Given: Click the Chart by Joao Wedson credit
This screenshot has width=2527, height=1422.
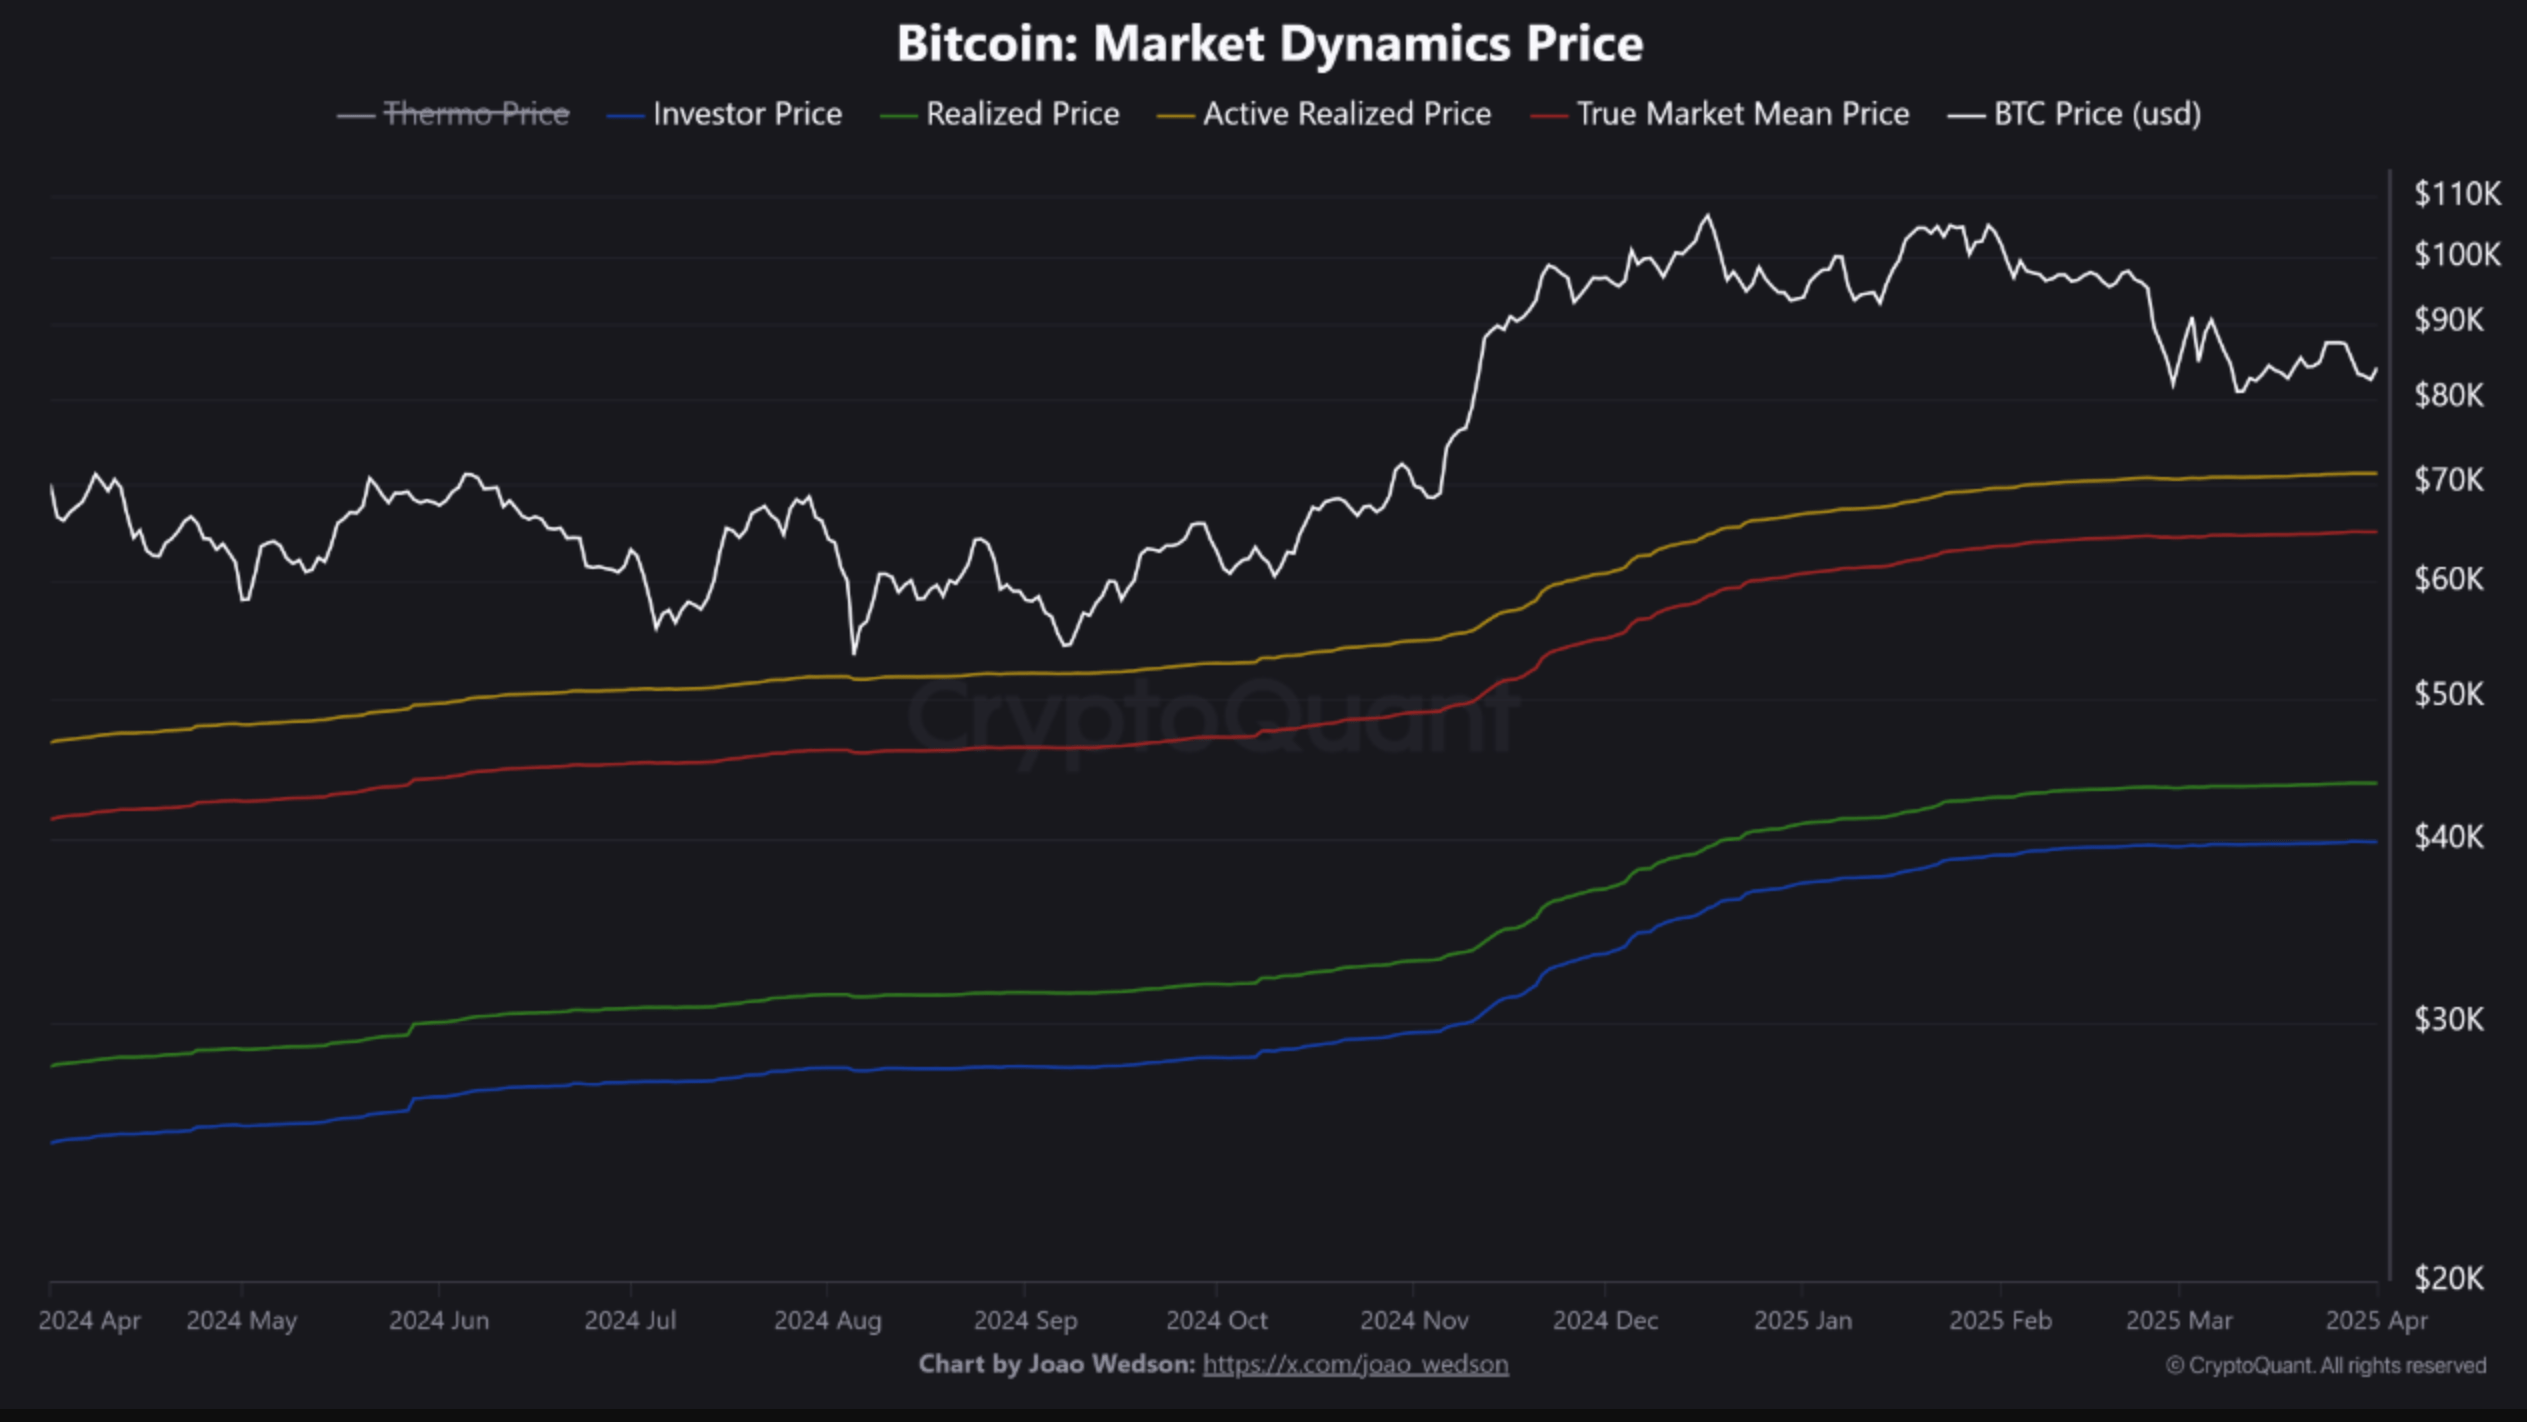Looking at the screenshot, I should tap(1056, 1364).
